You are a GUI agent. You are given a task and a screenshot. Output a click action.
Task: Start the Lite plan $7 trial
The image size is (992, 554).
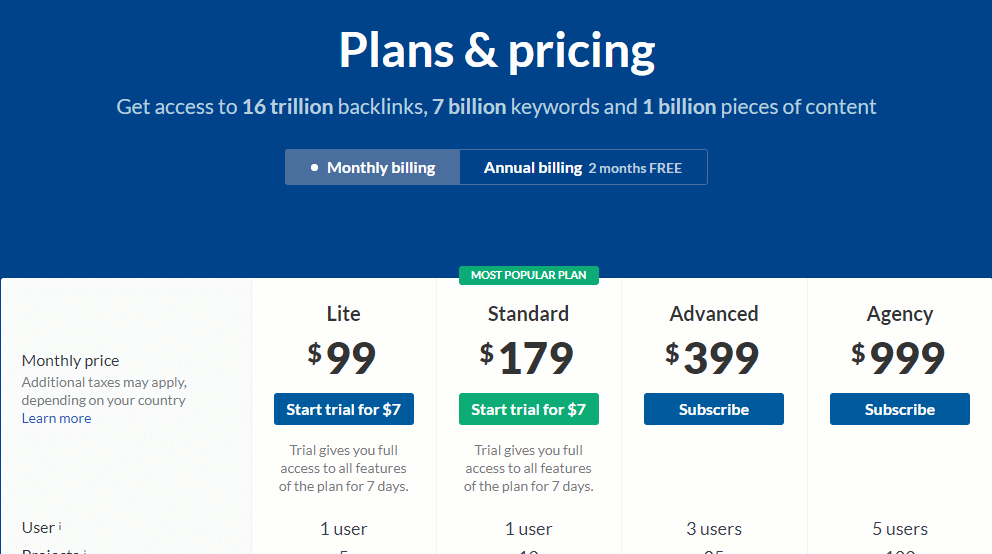(344, 409)
